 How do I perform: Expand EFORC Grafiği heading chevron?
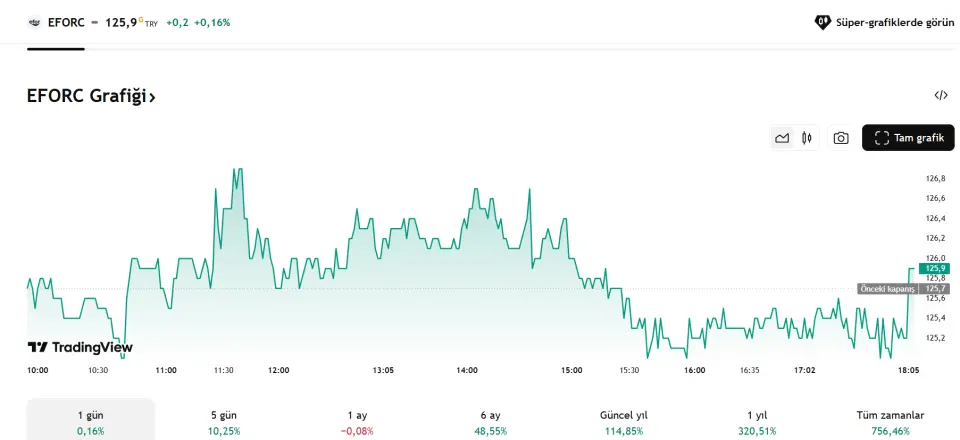pos(152,97)
